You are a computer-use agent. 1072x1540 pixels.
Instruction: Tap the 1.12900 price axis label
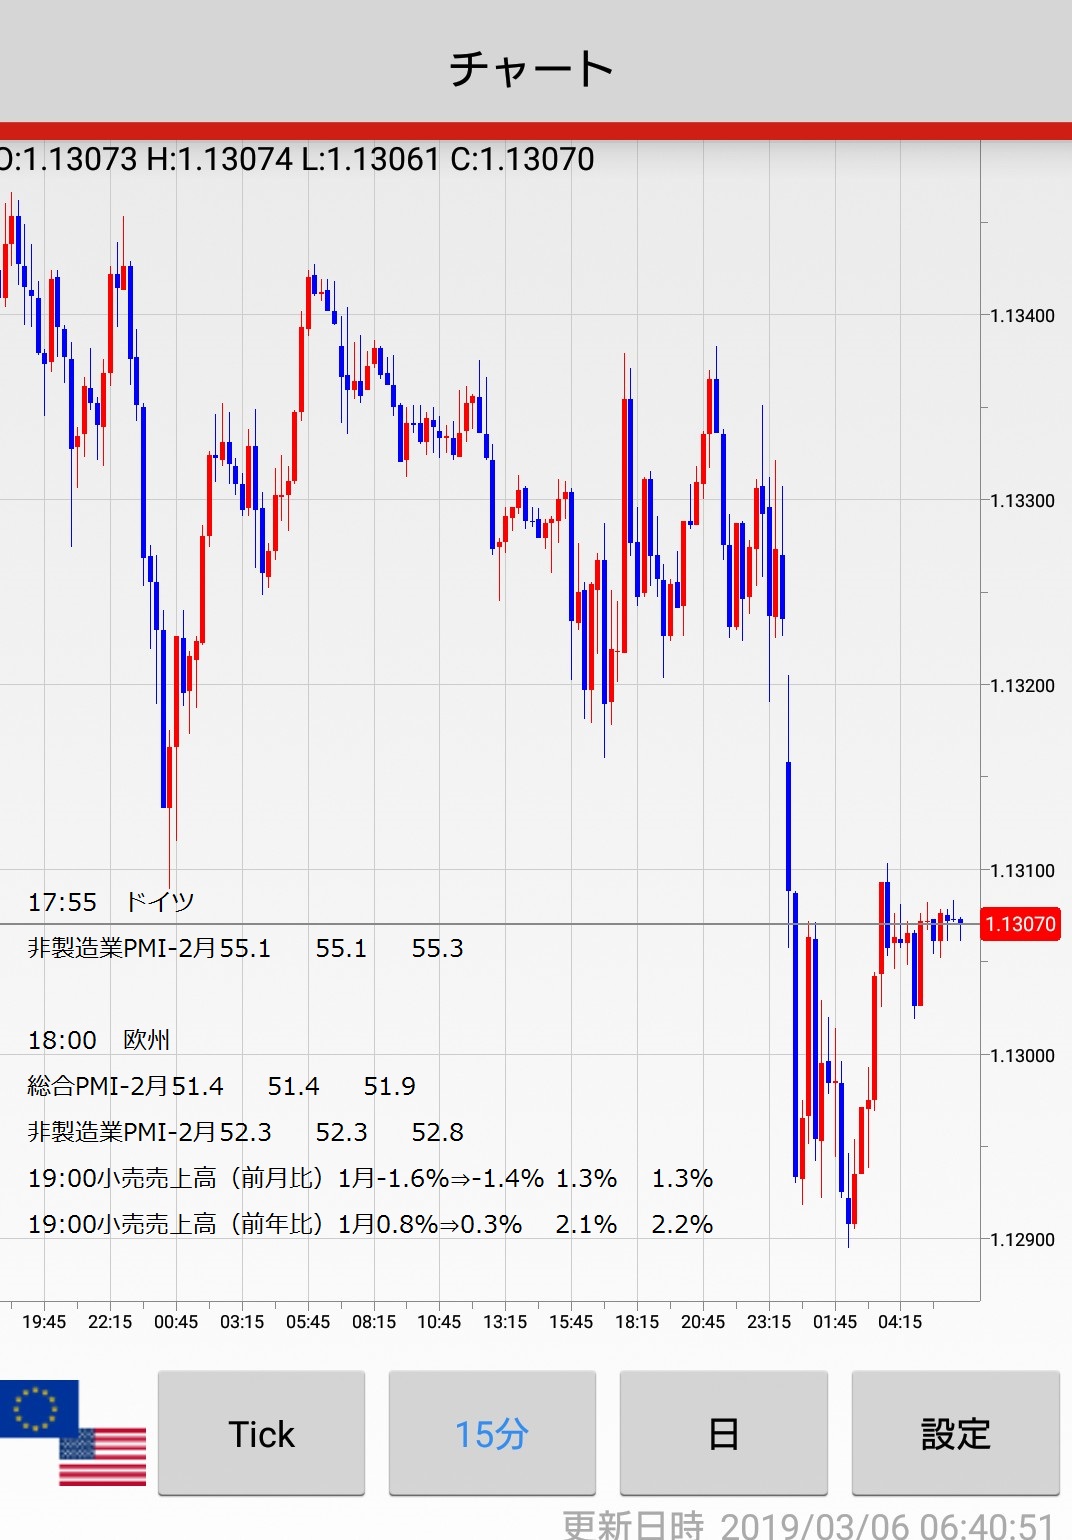coord(1022,1240)
